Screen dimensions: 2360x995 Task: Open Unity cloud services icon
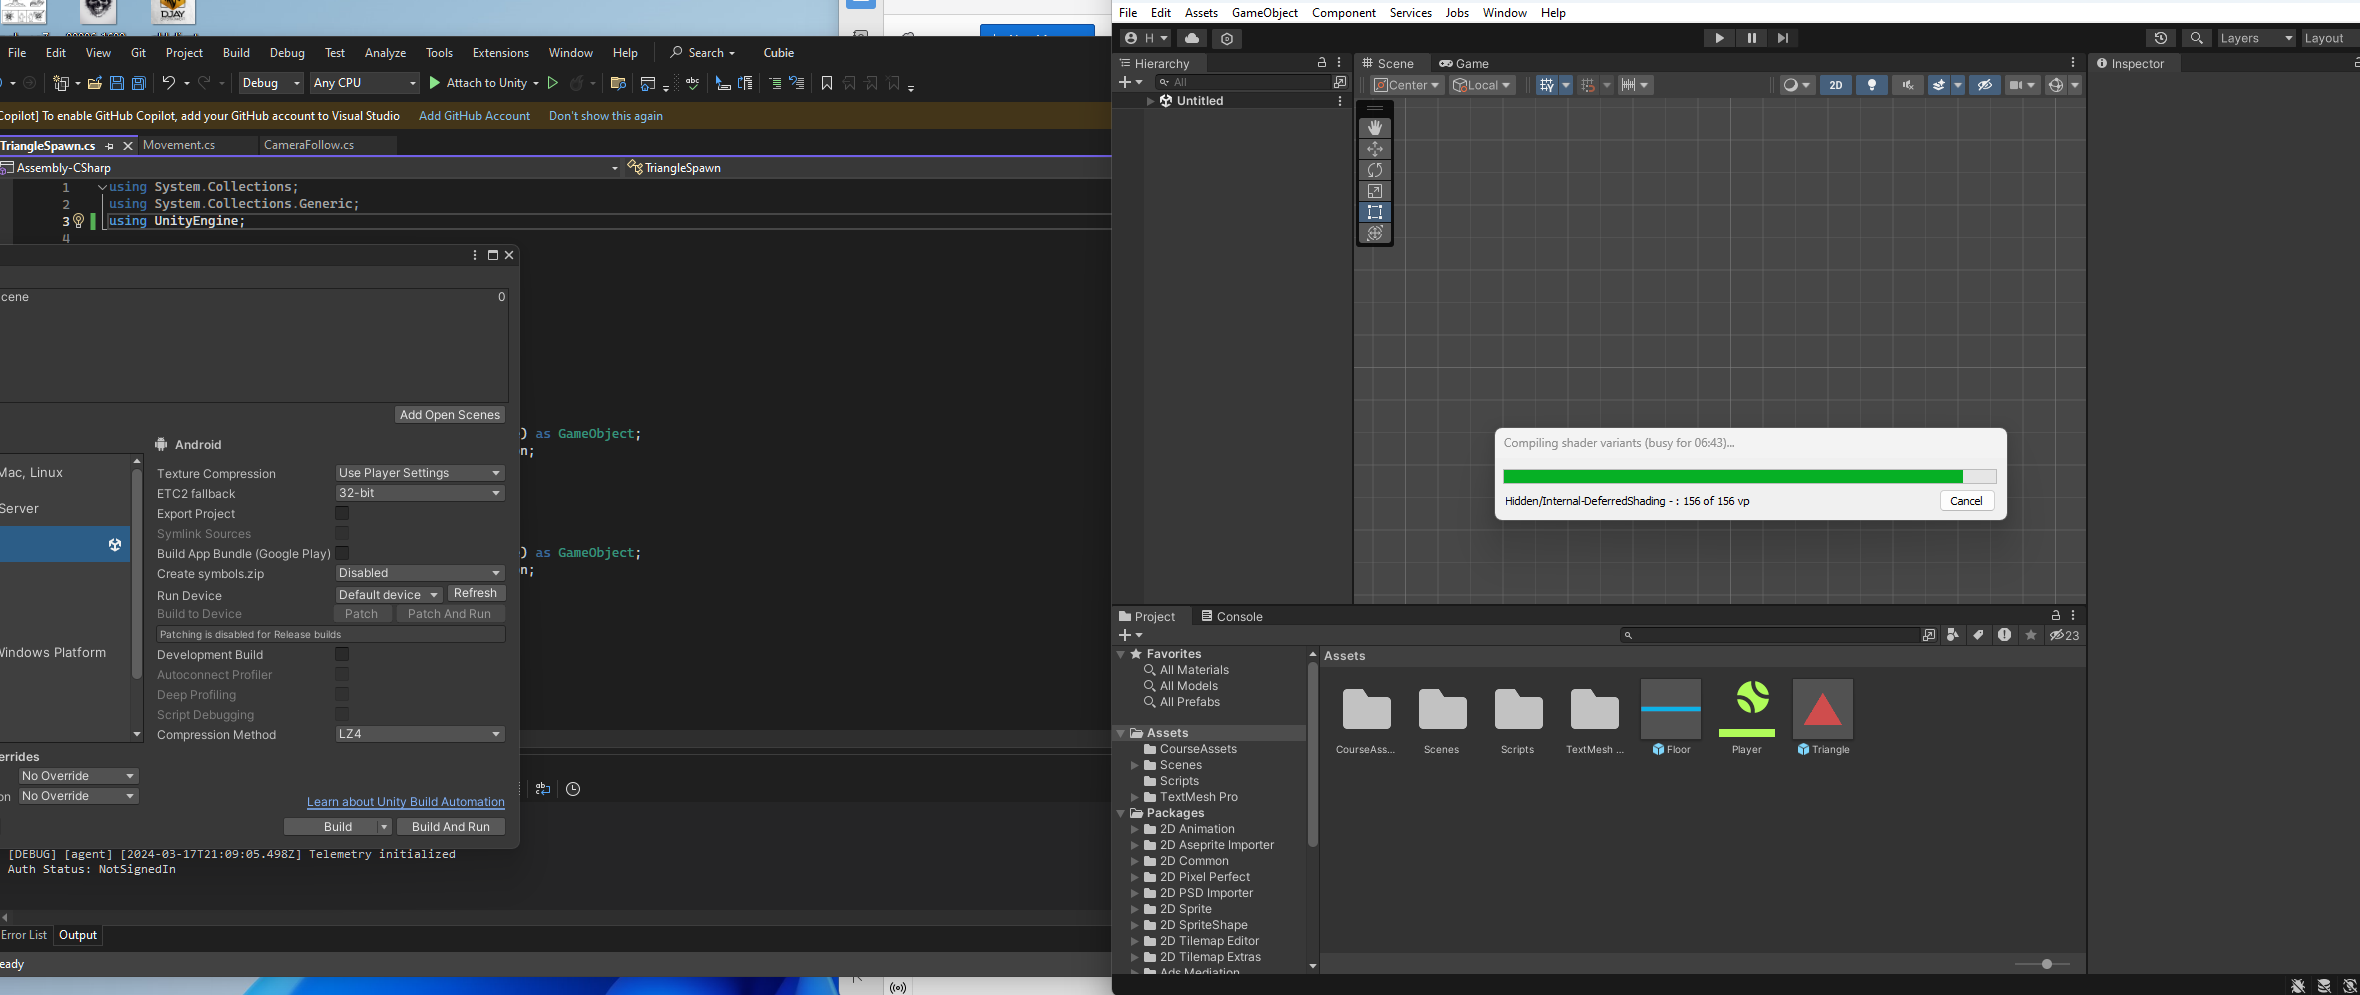1192,38
